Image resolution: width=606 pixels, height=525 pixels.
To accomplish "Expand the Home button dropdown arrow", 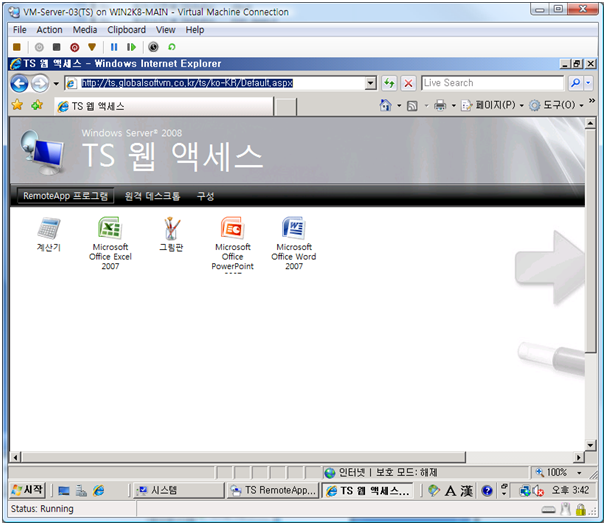I will [399, 106].
